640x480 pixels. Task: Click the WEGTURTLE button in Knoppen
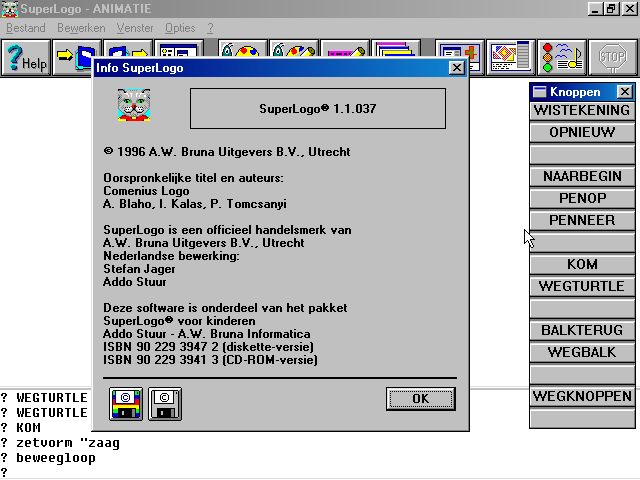pyautogui.click(x=582, y=287)
